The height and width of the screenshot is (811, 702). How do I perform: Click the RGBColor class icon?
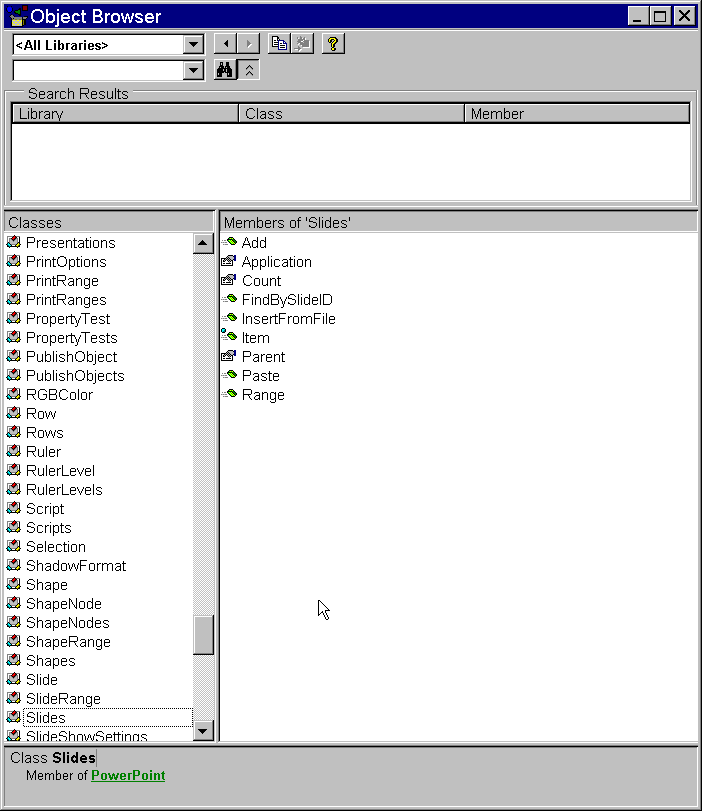pyautogui.click(x=14, y=394)
